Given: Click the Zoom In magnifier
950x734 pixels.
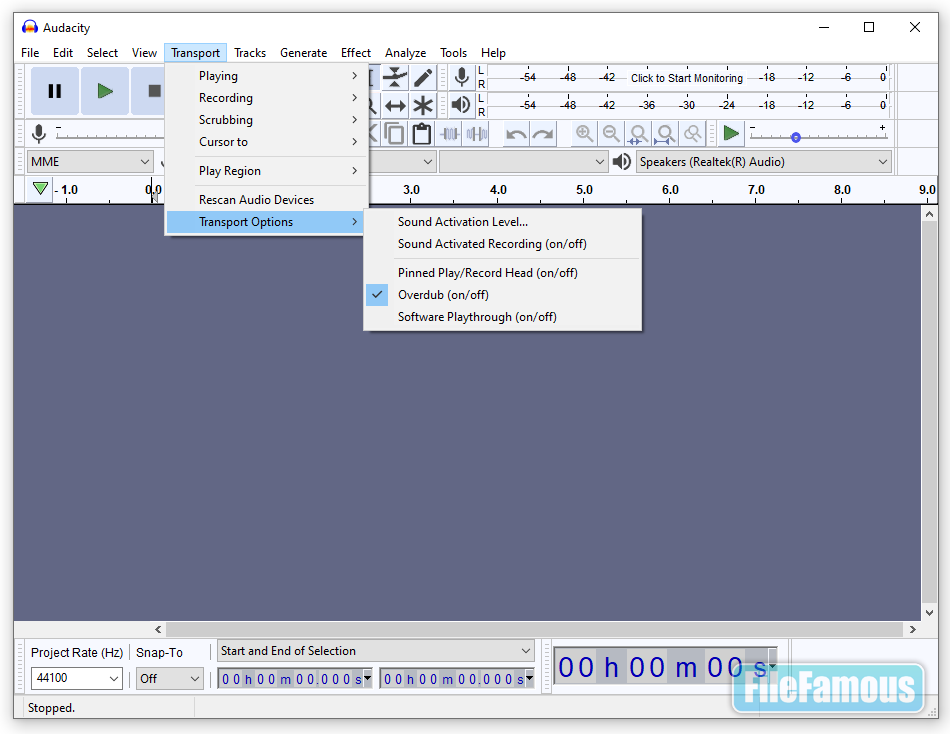Looking at the screenshot, I should (x=584, y=133).
